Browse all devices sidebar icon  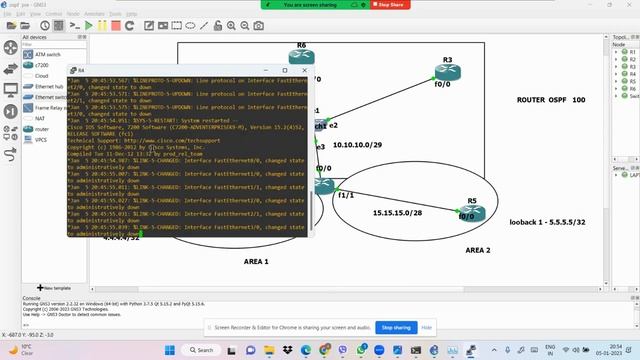(11, 133)
